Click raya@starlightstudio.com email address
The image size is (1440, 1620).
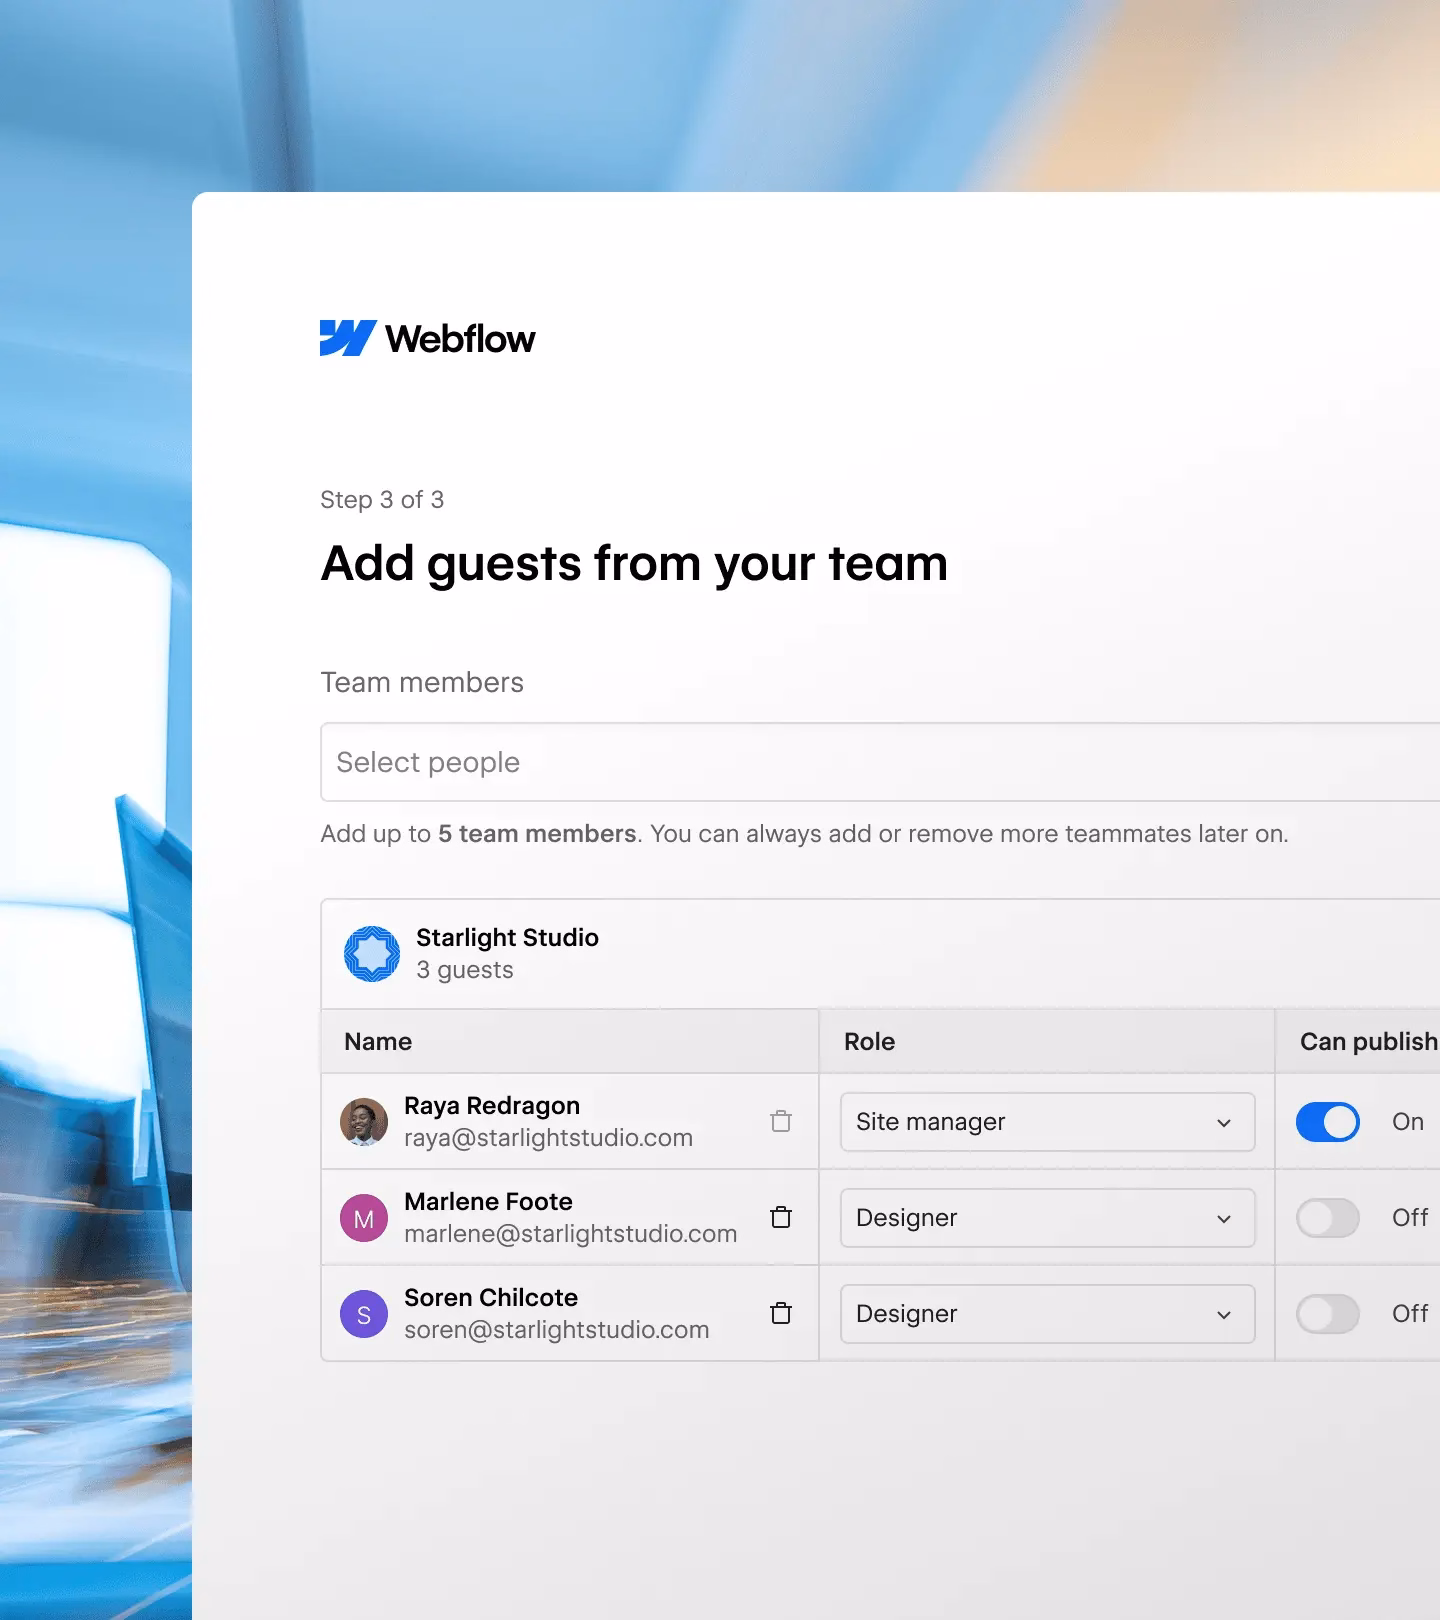click(548, 1138)
